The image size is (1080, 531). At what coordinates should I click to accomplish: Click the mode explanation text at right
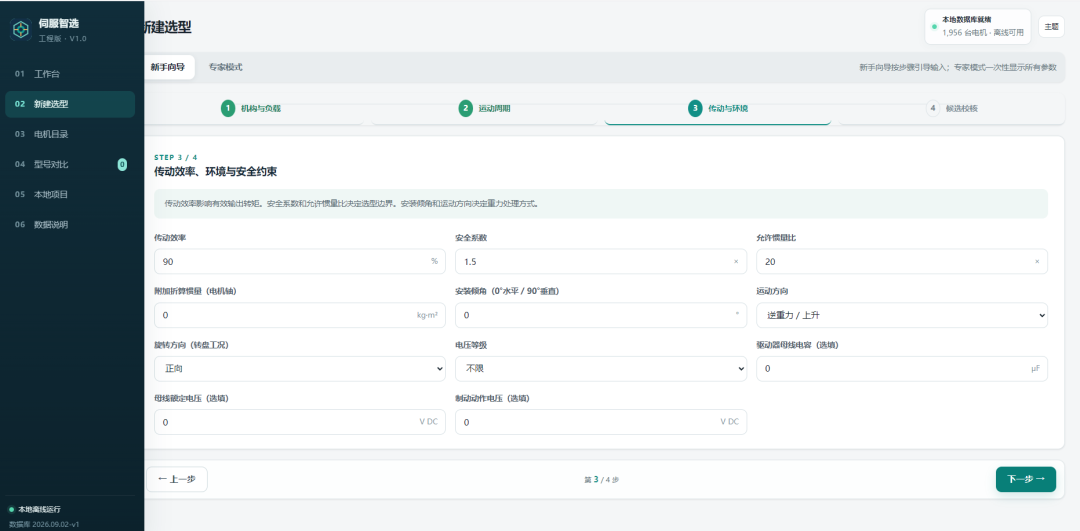pyautogui.click(x=957, y=67)
